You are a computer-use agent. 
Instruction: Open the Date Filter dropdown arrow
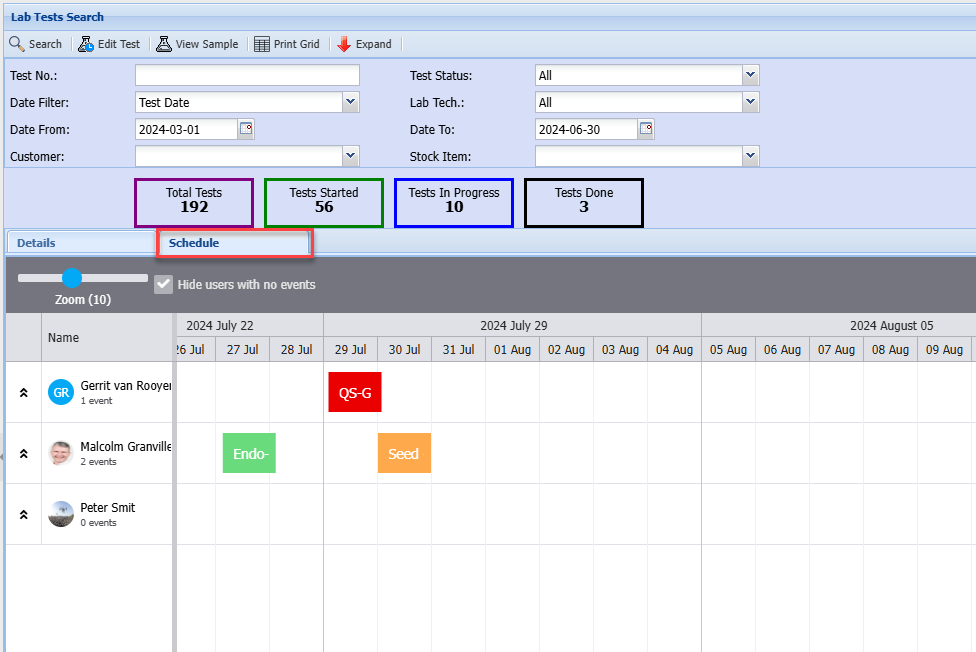pyautogui.click(x=350, y=102)
